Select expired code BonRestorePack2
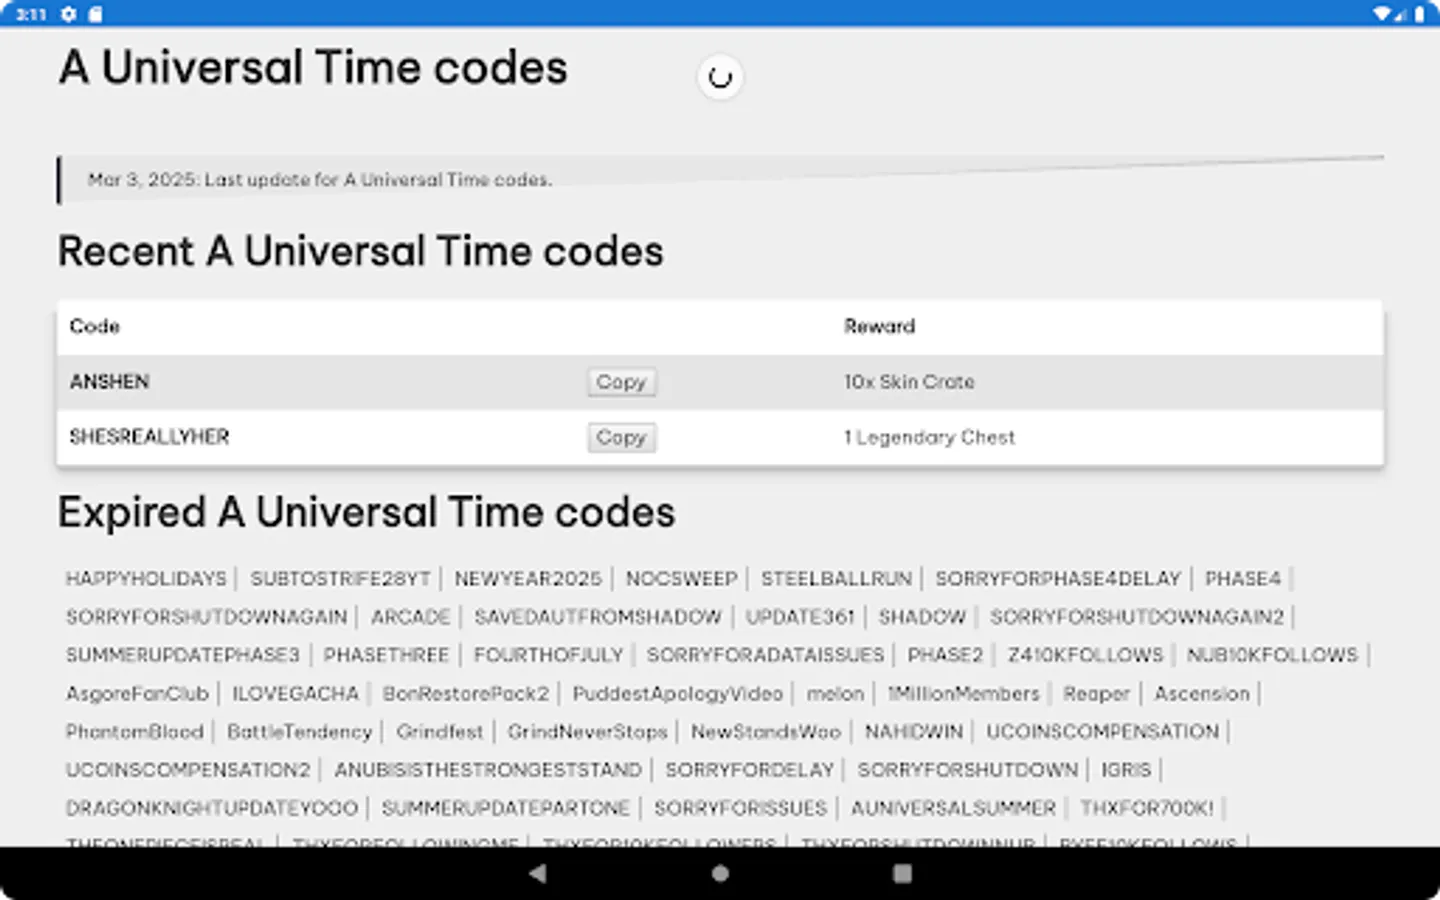Screen dimensions: 1440x900 click(466, 693)
